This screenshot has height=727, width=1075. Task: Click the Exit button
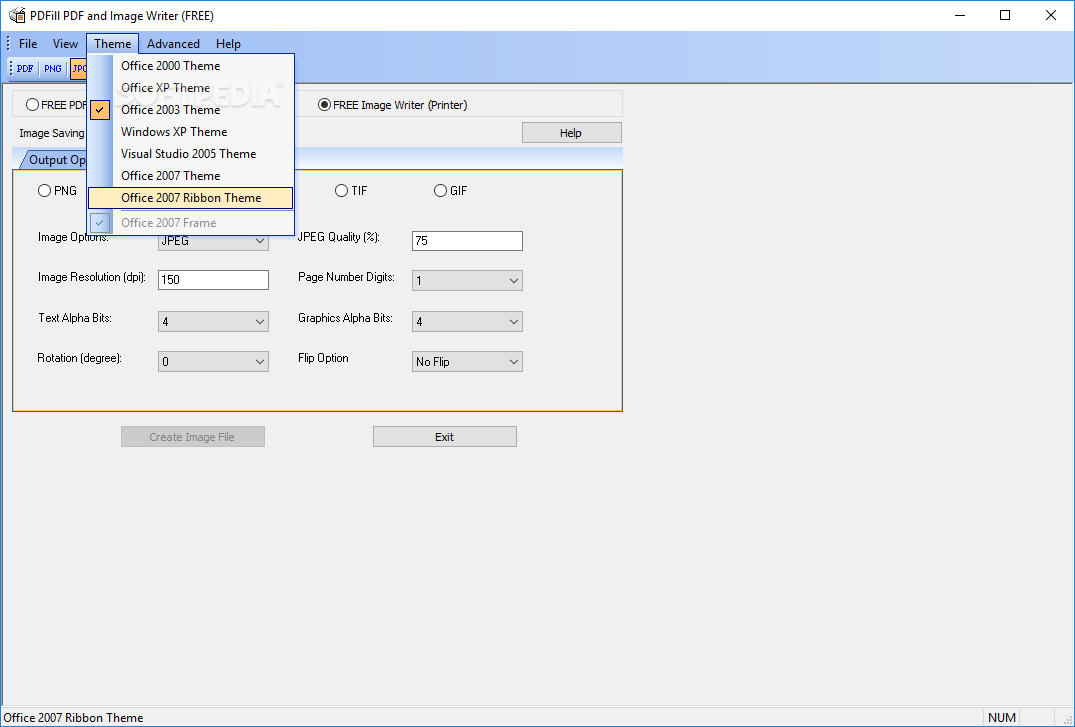[444, 437]
